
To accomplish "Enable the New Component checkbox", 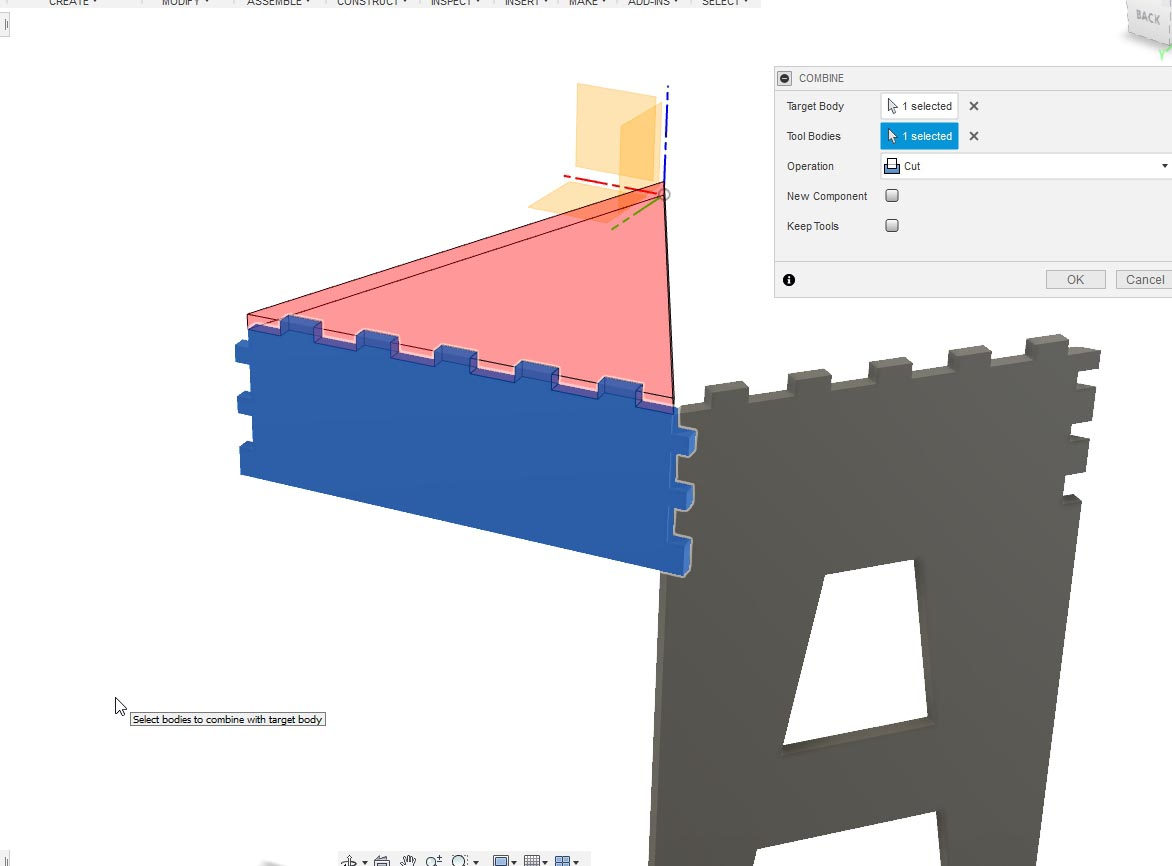I will click(x=892, y=196).
